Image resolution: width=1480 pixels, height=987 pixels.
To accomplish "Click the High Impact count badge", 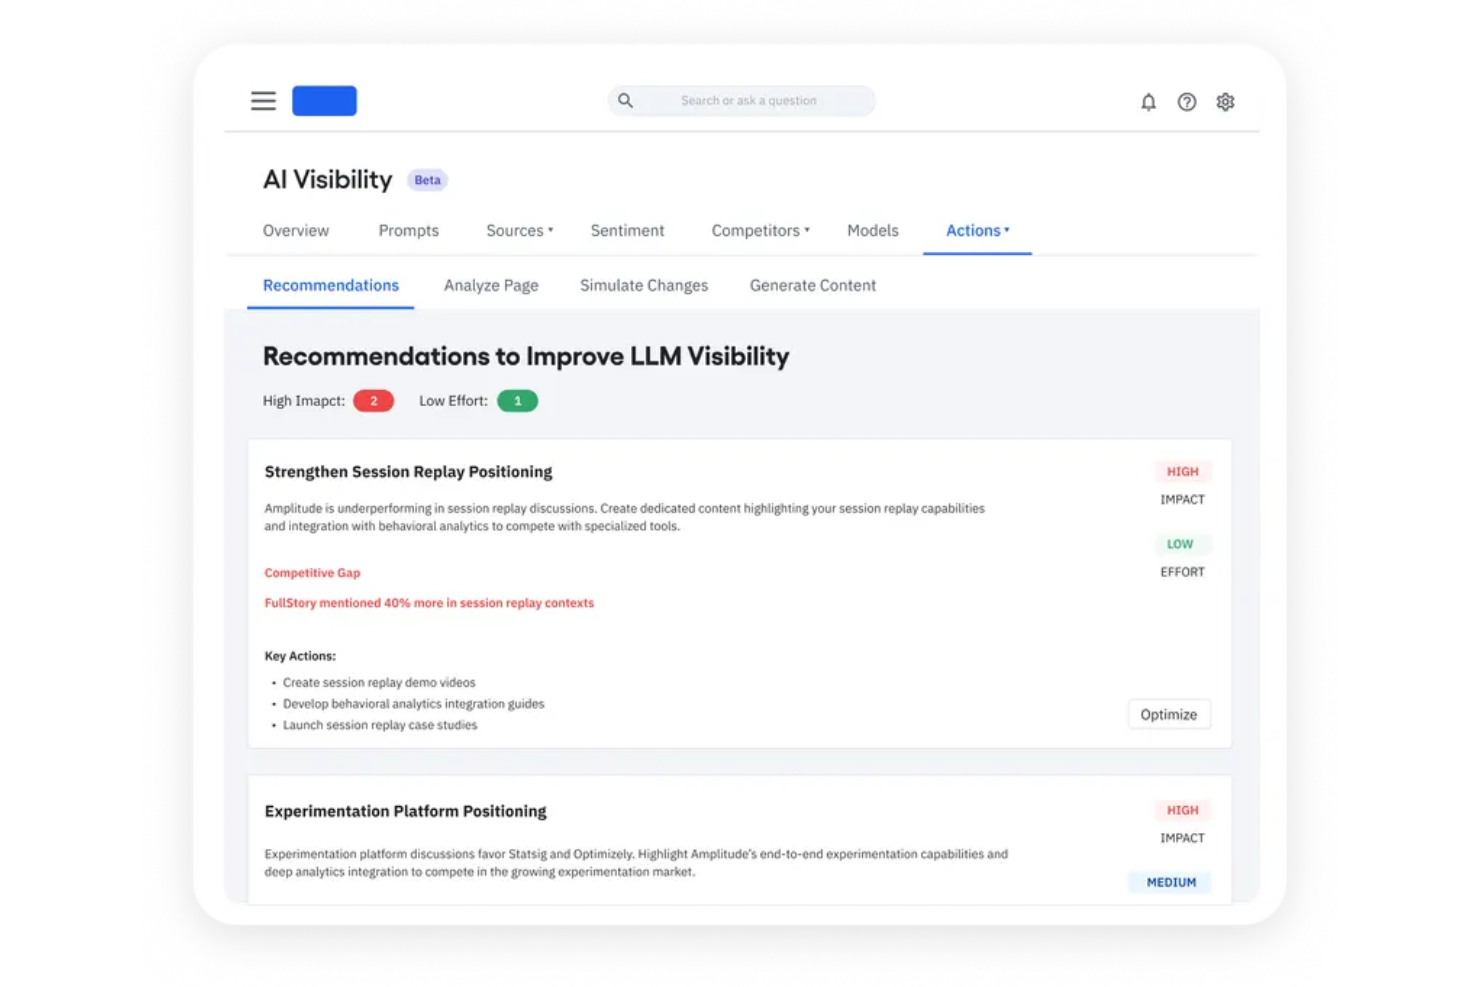I will point(373,400).
